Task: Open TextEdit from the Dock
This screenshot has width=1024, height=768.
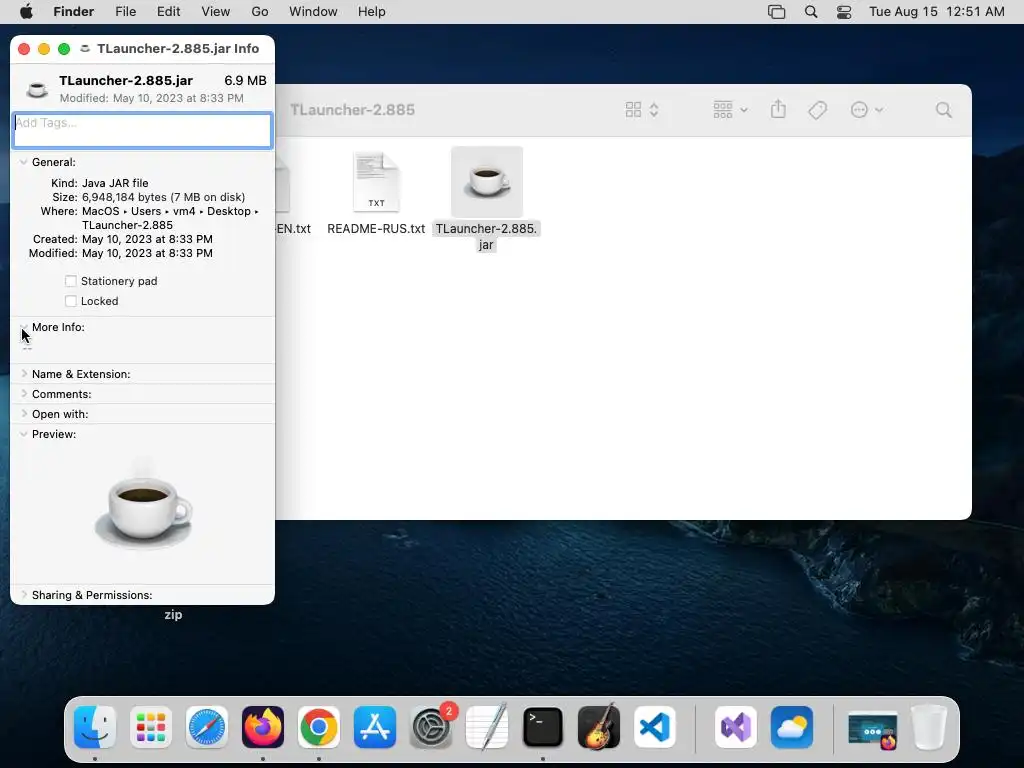Action: pyautogui.click(x=487, y=727)
